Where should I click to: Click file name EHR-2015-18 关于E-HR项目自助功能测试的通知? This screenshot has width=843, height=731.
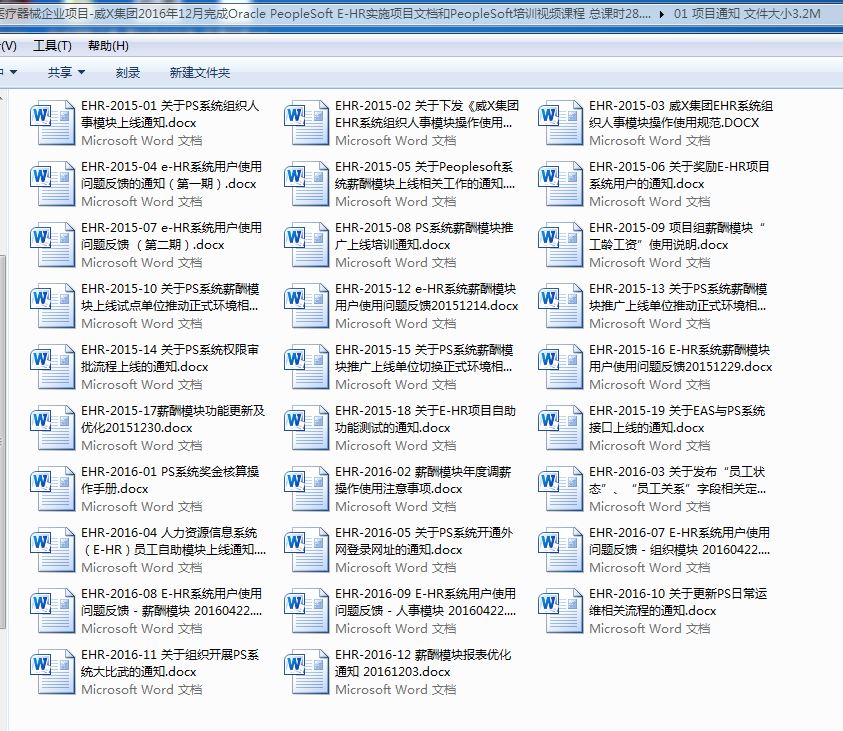click(425, 419)
